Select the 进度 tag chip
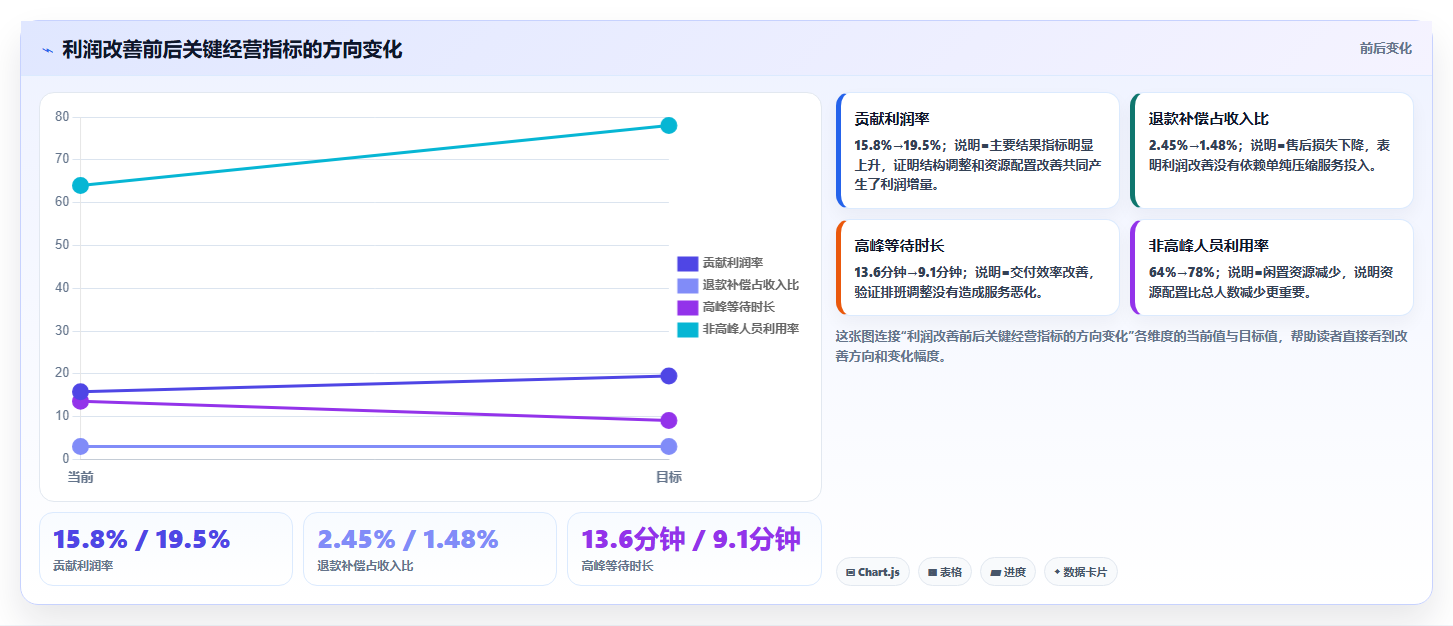Viewport: 1453px width, 626px height. [1008, 572]
